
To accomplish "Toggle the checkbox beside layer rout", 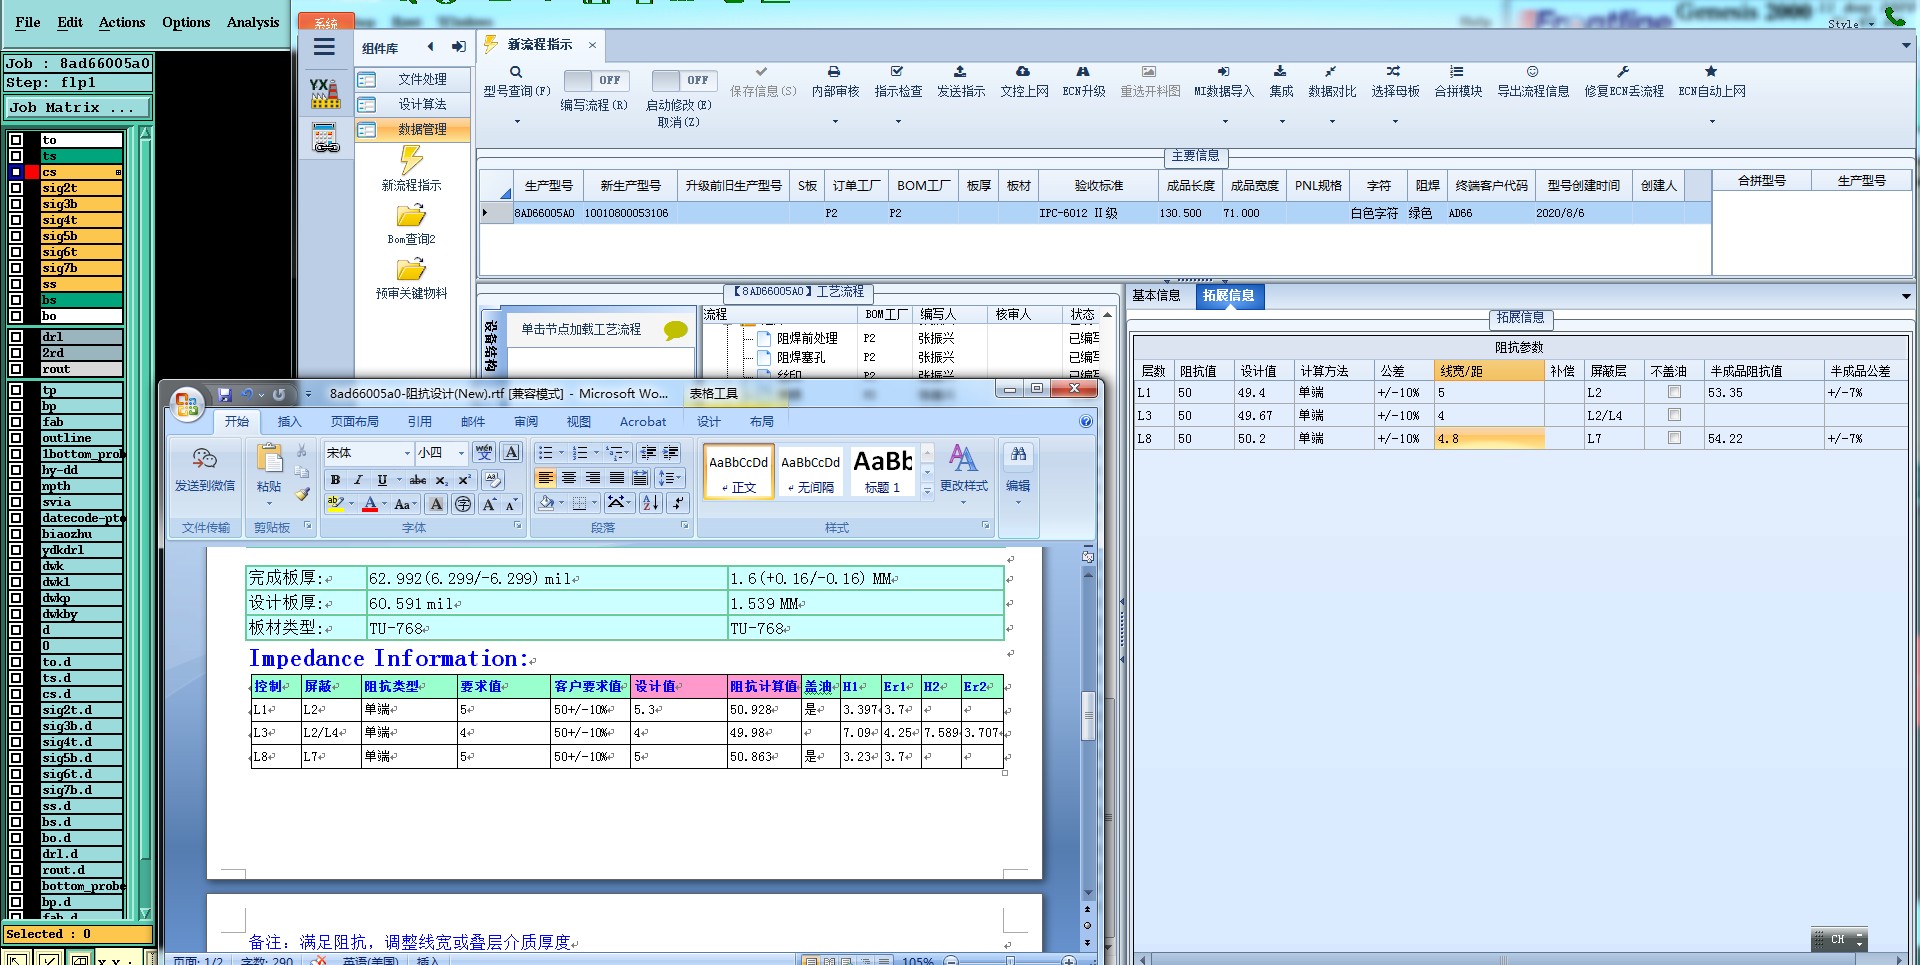I will 16,369.
